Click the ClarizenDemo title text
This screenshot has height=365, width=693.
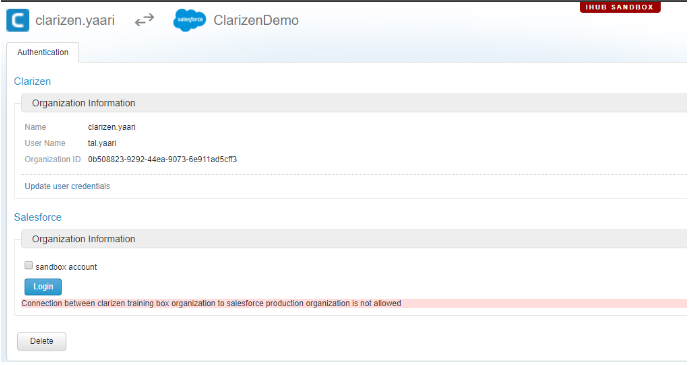pyautogui.click(x=256, y=20)
